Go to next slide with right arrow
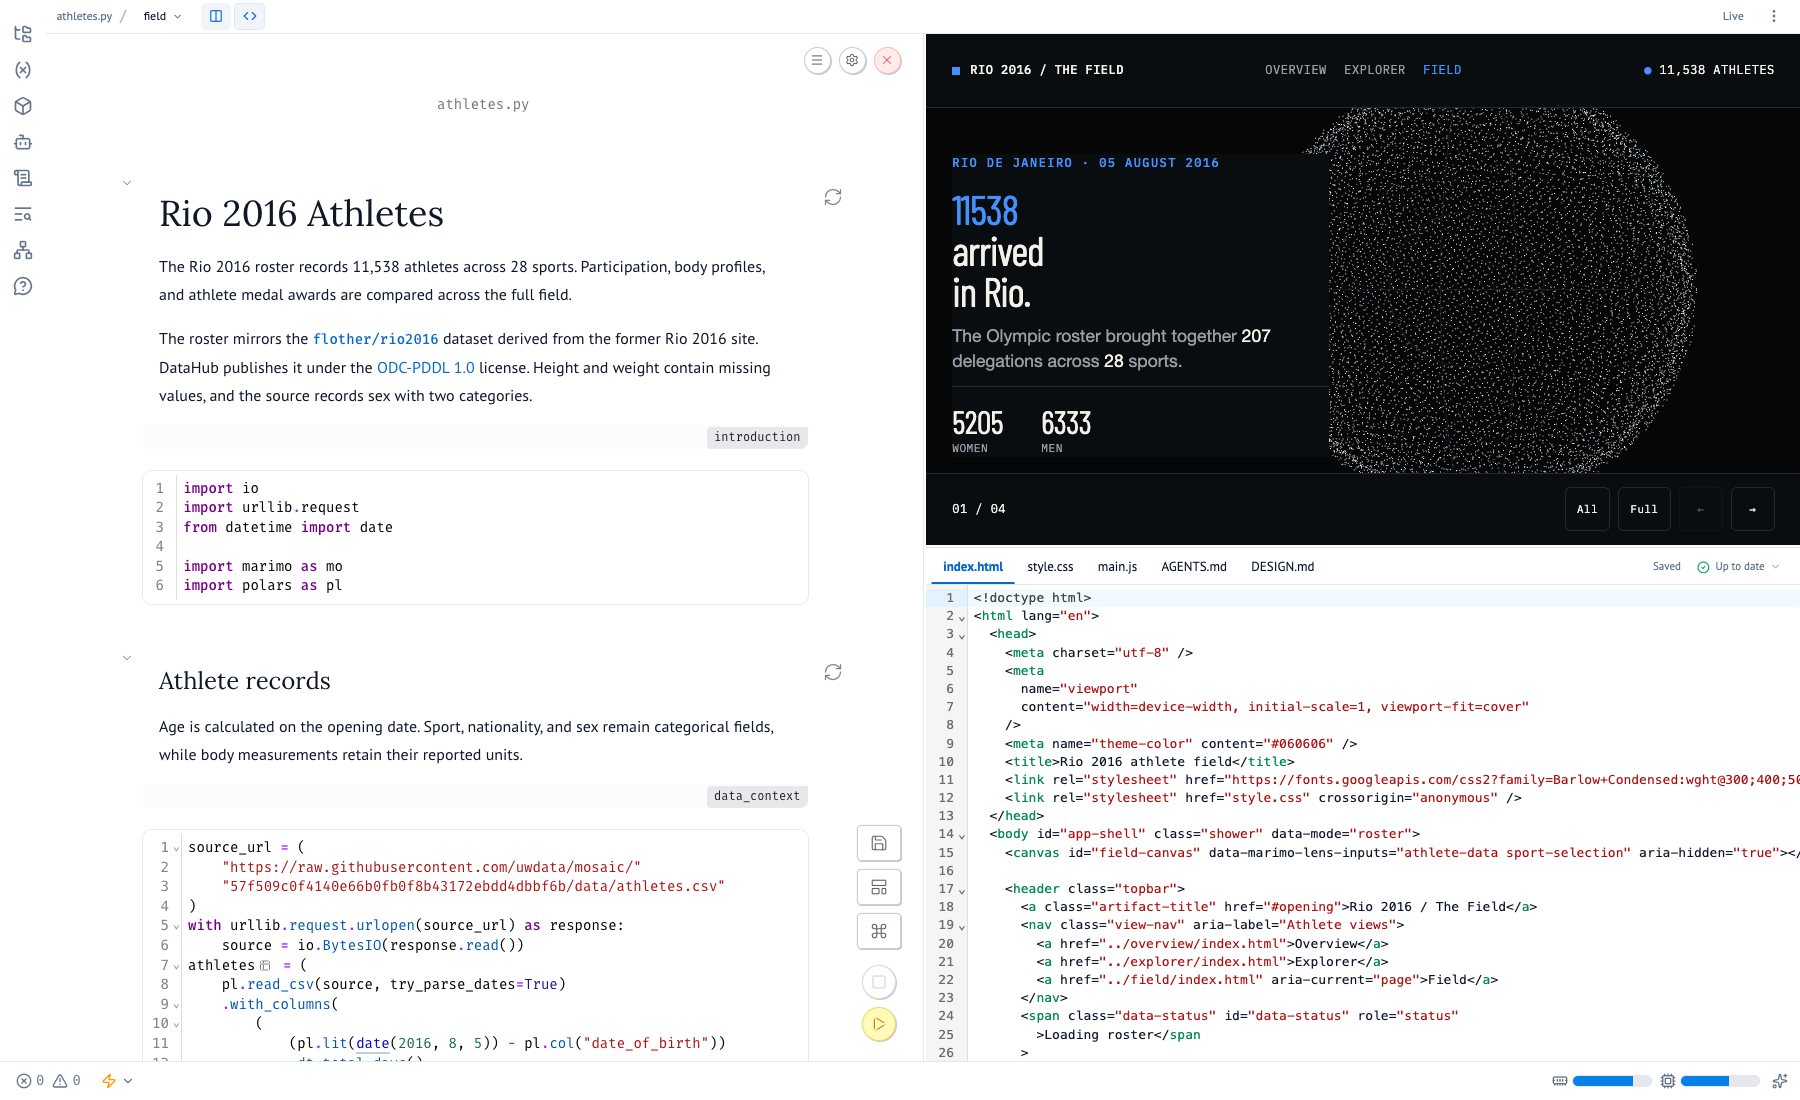The height and width of the screenshot is (1100, 1800). tap(1752, 509)
